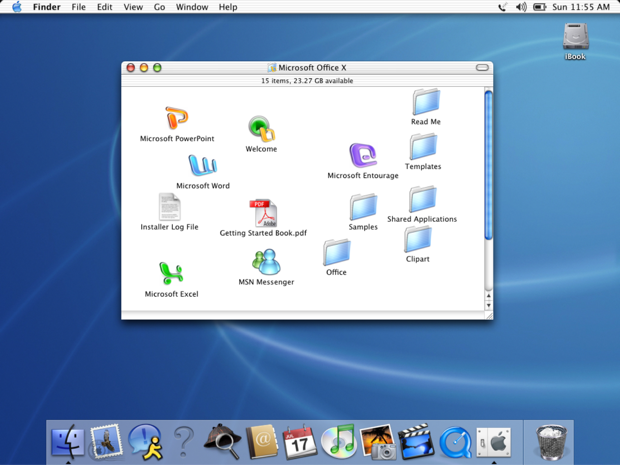The image size is (620, 465).
Task: Launch iTunes from the Dock
Action: tap(339, 442)
